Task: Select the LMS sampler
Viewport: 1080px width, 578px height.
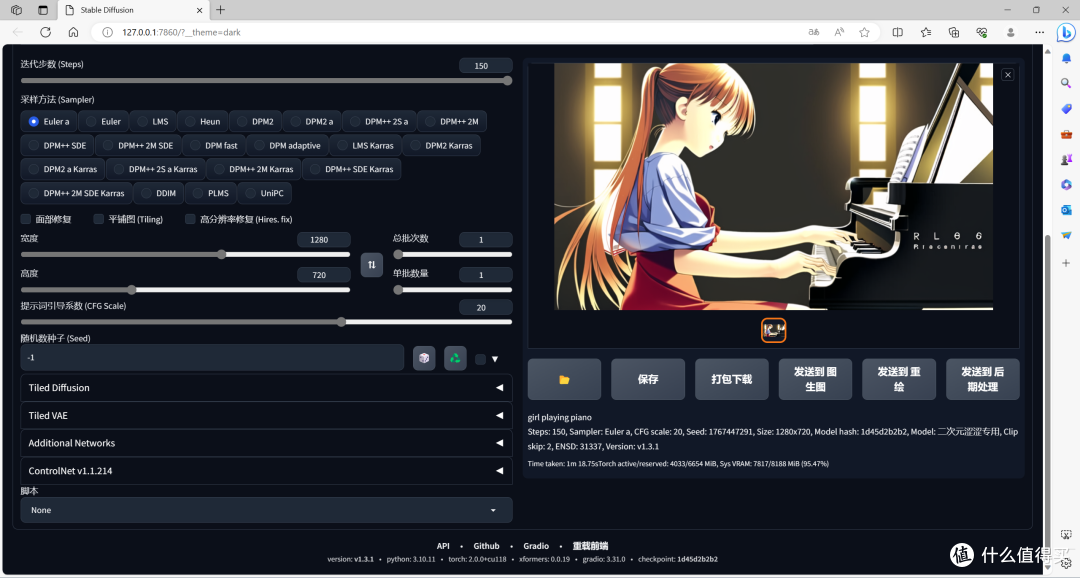Action: point(153,121)
